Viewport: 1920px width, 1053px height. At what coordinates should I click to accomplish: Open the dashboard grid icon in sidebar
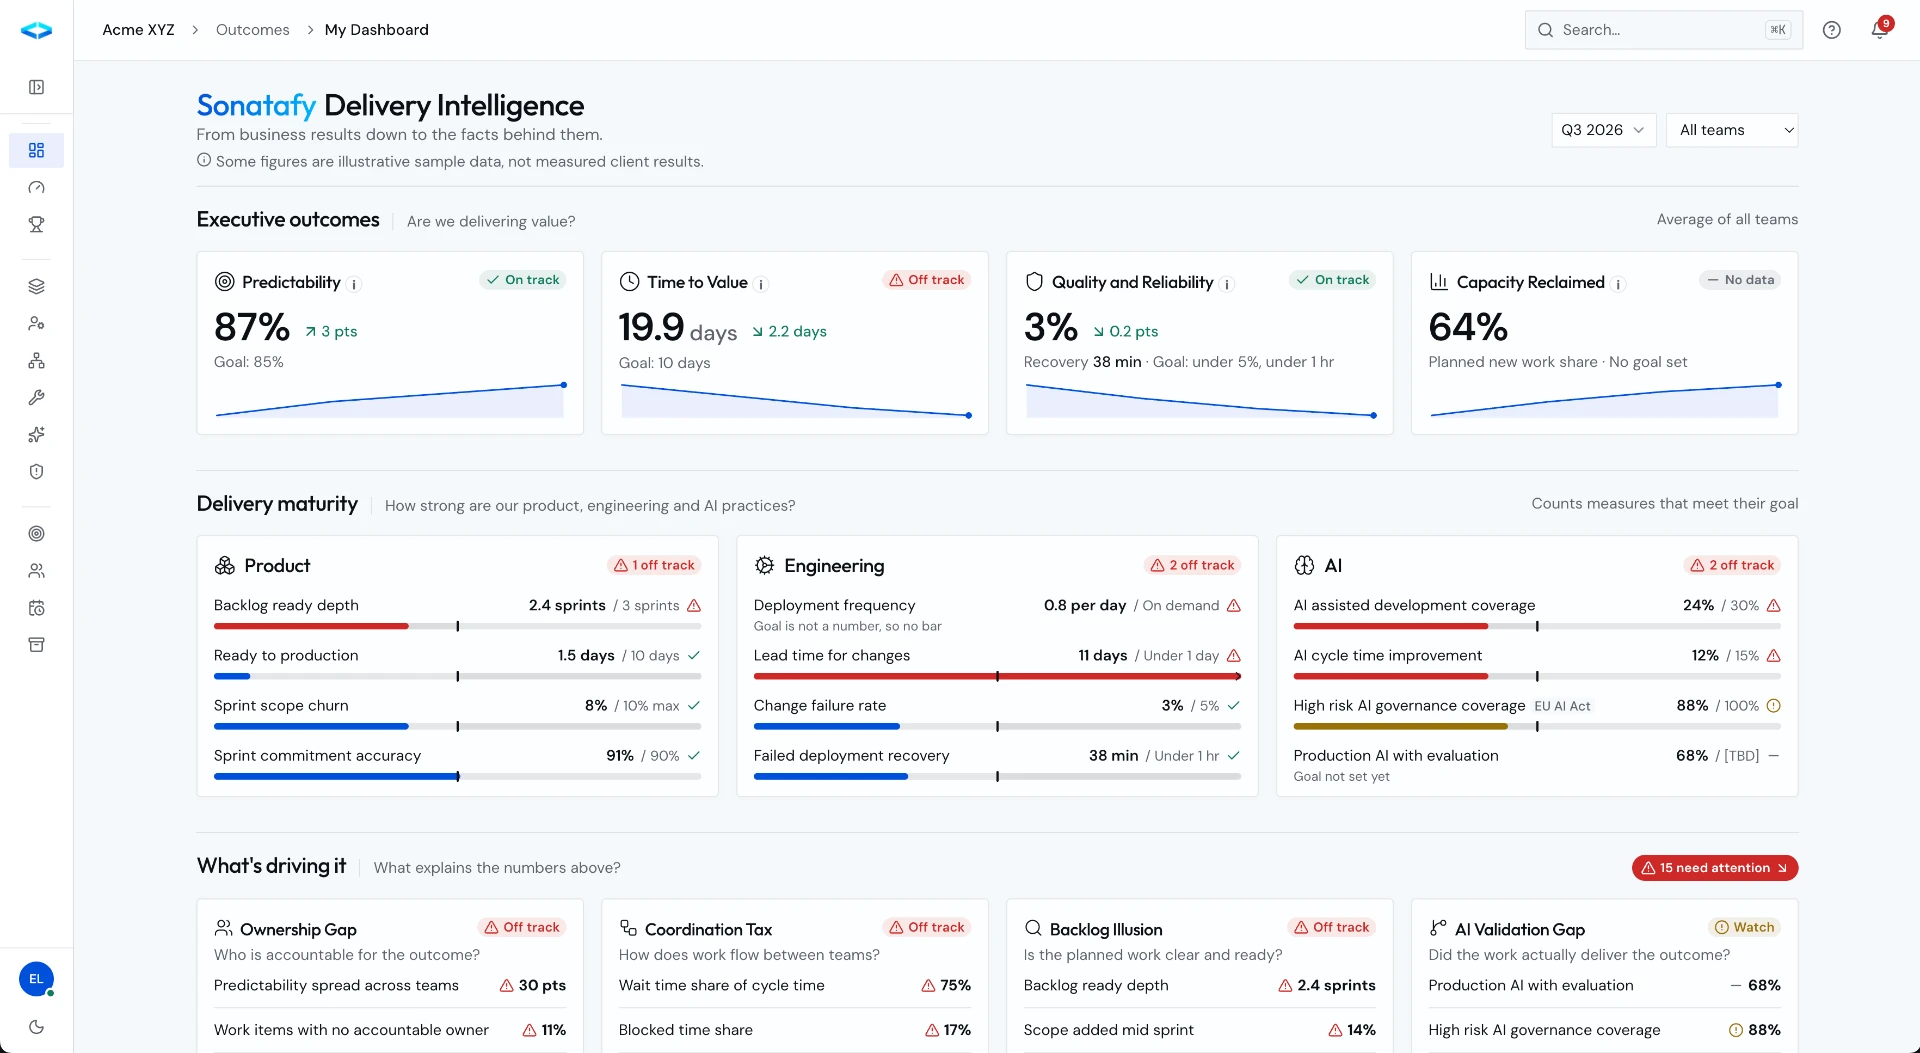click(36, 150)
